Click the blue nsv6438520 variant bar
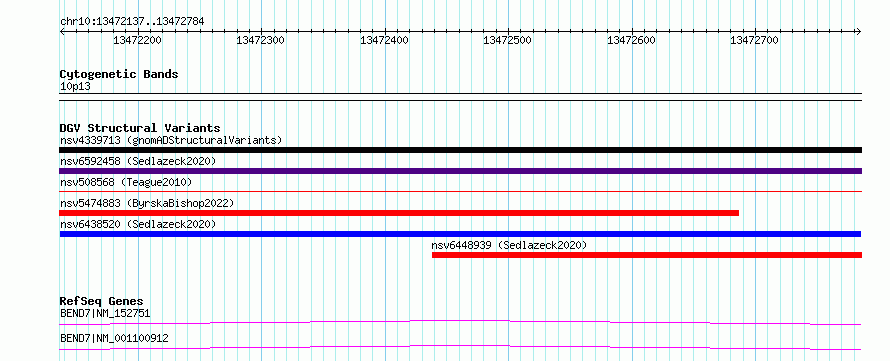 (x=460, y=234)
